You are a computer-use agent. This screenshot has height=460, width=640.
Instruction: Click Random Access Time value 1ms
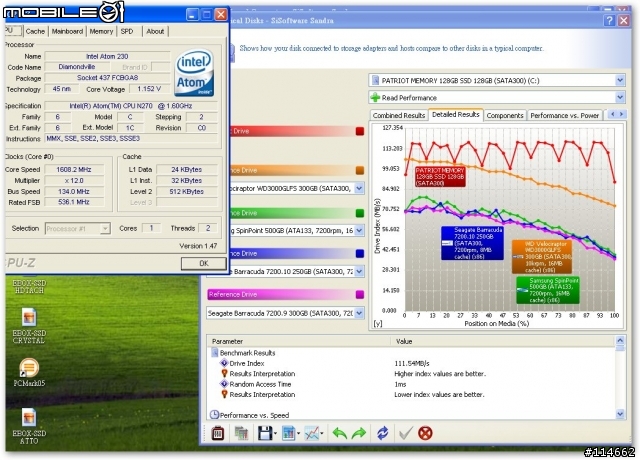400,384
